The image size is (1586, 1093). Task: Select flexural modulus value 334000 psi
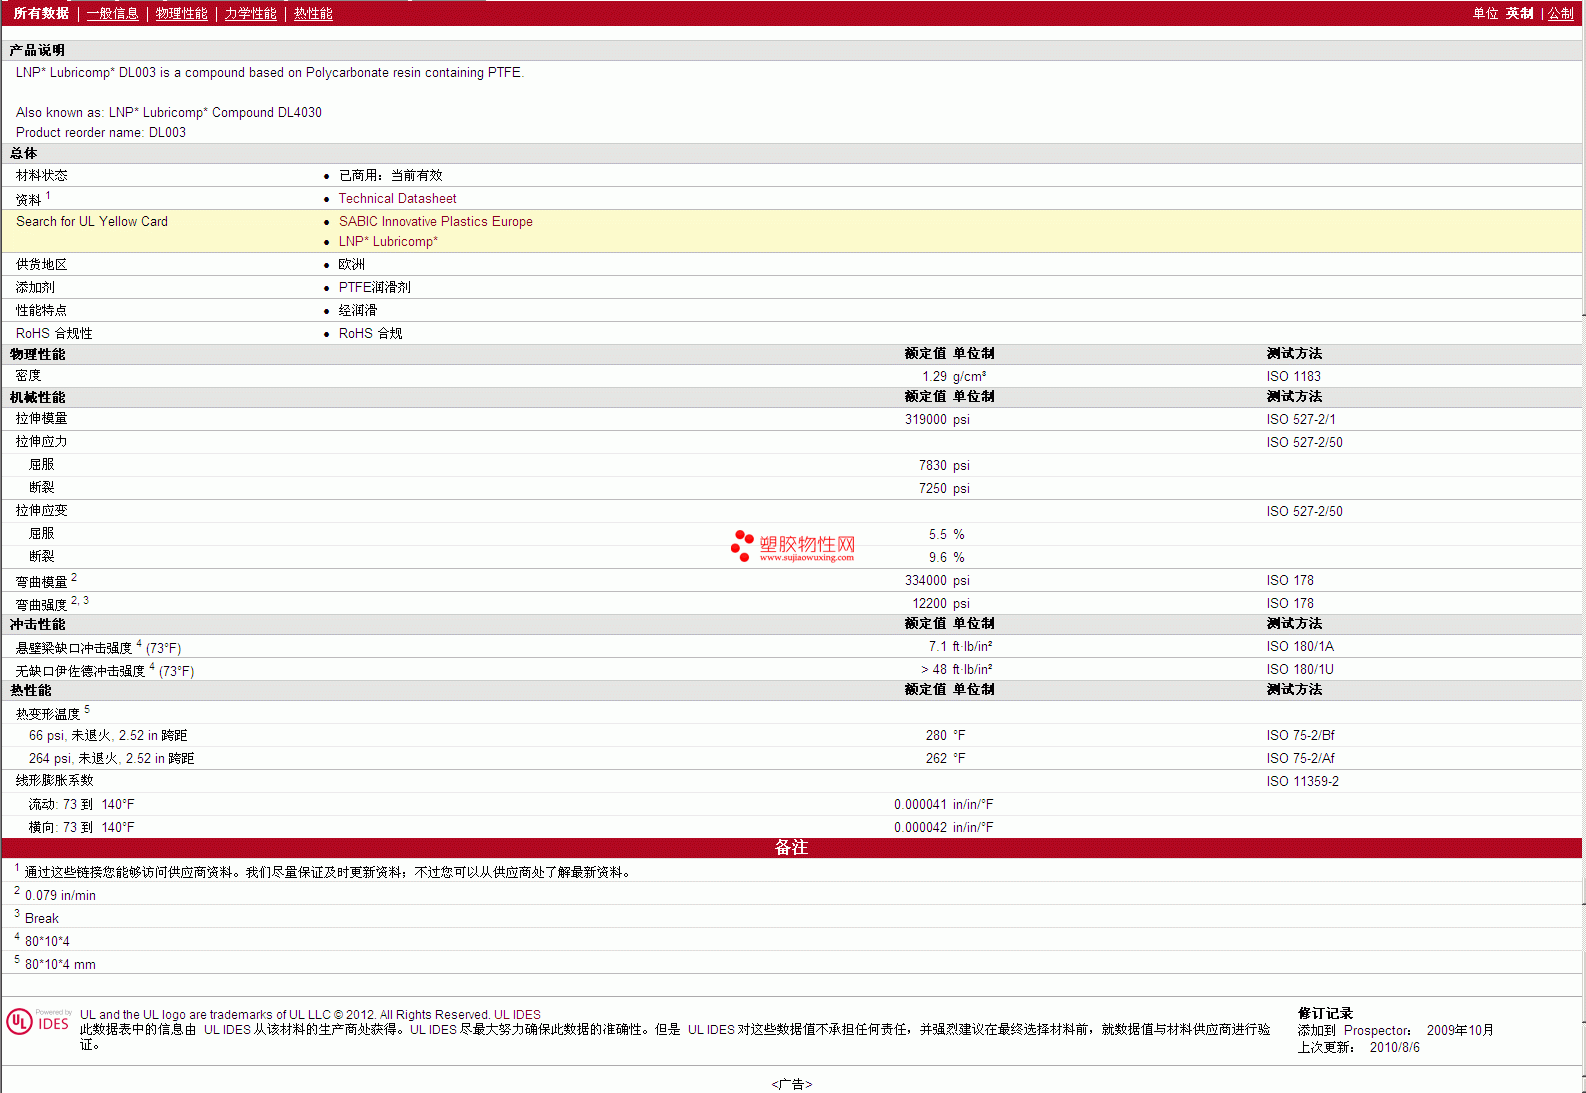[x=937, y=580]
